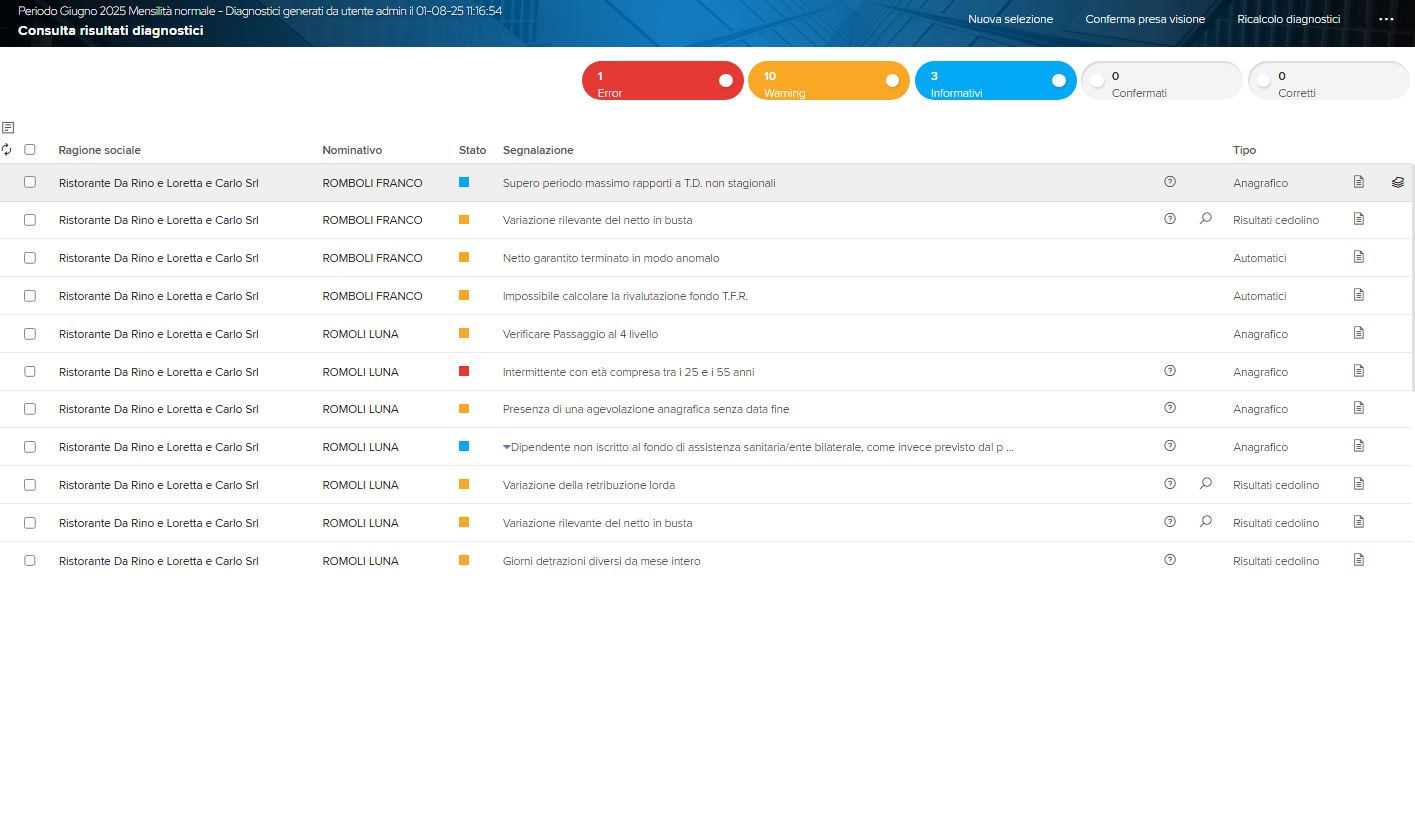Click magnifier on ROMBOLI FRANCO Variazione rilevante netto row
Screen dimensions: 1415x822
pos(1205,218)
